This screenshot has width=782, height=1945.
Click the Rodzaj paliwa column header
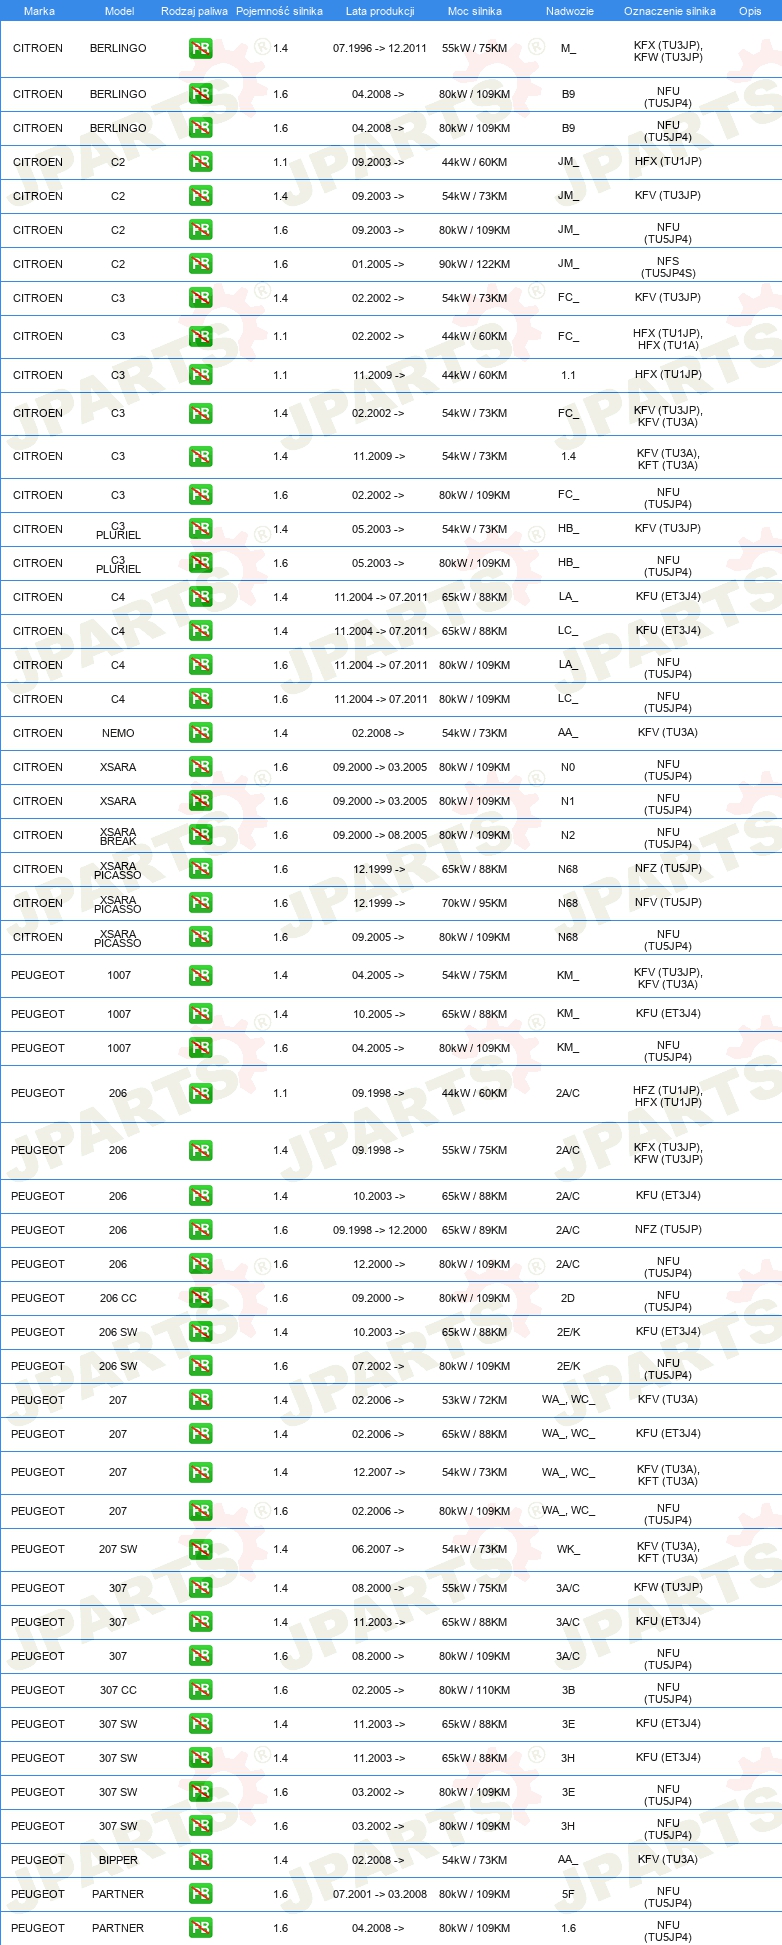pyautogui.click(x=194, y=11)
